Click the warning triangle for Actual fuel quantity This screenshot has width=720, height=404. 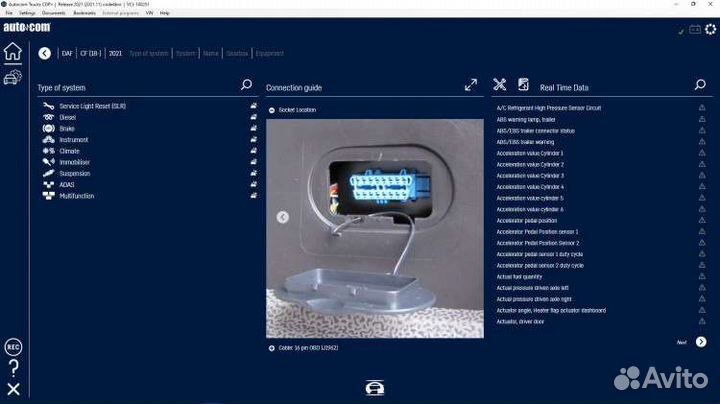pyautogui.click(x=702, y=276)
